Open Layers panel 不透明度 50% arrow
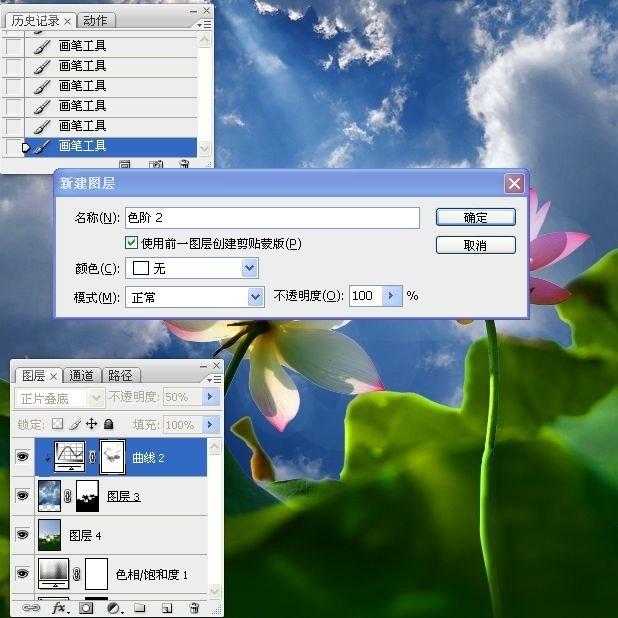Viewport: 618px width, 618px height. (x=210, y=397)
